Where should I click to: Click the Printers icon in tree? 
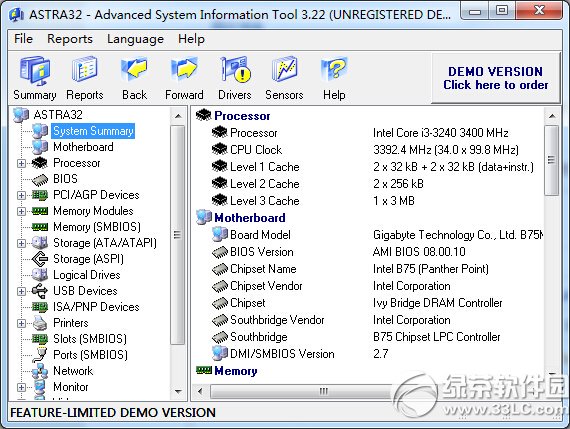point(40,323)
